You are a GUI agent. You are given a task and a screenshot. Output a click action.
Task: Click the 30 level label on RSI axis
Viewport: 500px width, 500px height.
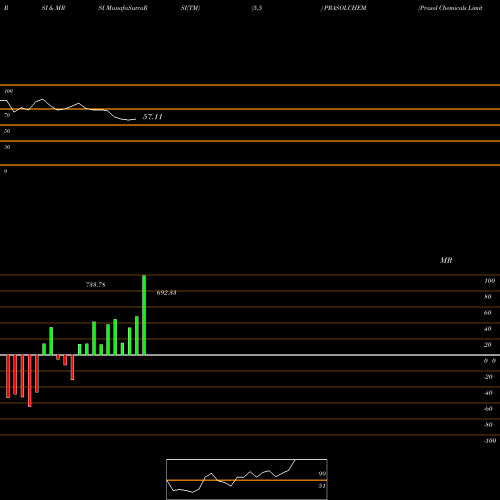(7, 147)
